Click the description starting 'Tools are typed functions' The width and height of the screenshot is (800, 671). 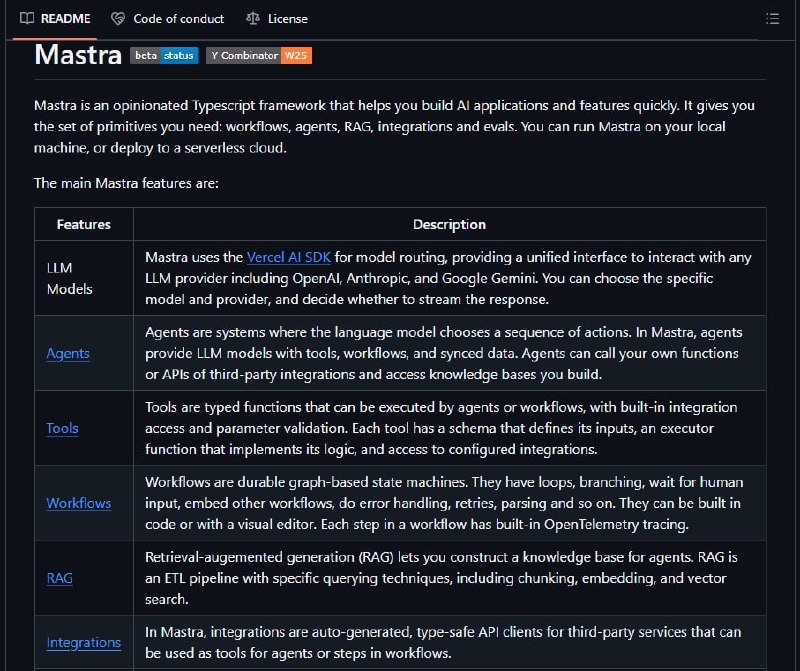pos(441,428)
